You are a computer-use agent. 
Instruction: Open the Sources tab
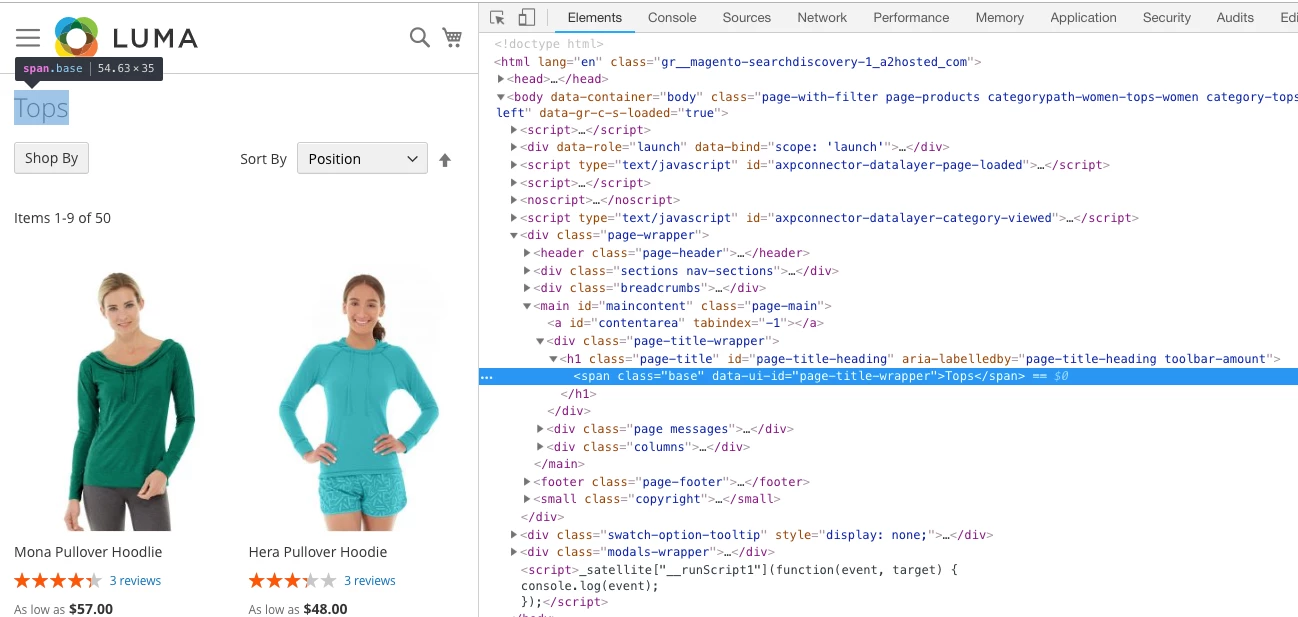(747, 17)
